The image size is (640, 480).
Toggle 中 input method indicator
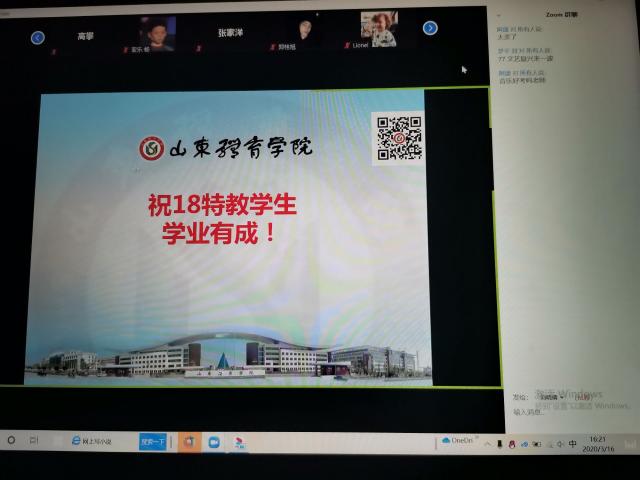pos(573,444)
